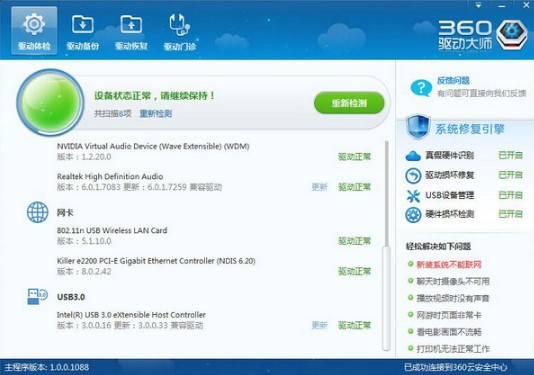The height and width of the screenshot is (375, 534).
Task: Click 驱动正常 status for NVIDIA Virtual Audio
Action: [x=354, y=157]
